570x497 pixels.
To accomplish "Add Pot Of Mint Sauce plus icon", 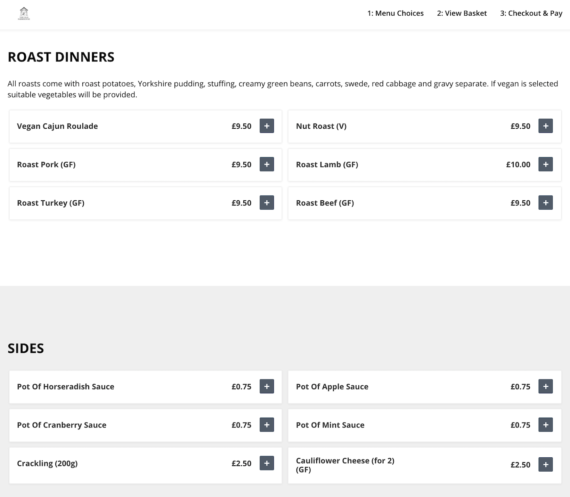I will click(x=545, y=425).
